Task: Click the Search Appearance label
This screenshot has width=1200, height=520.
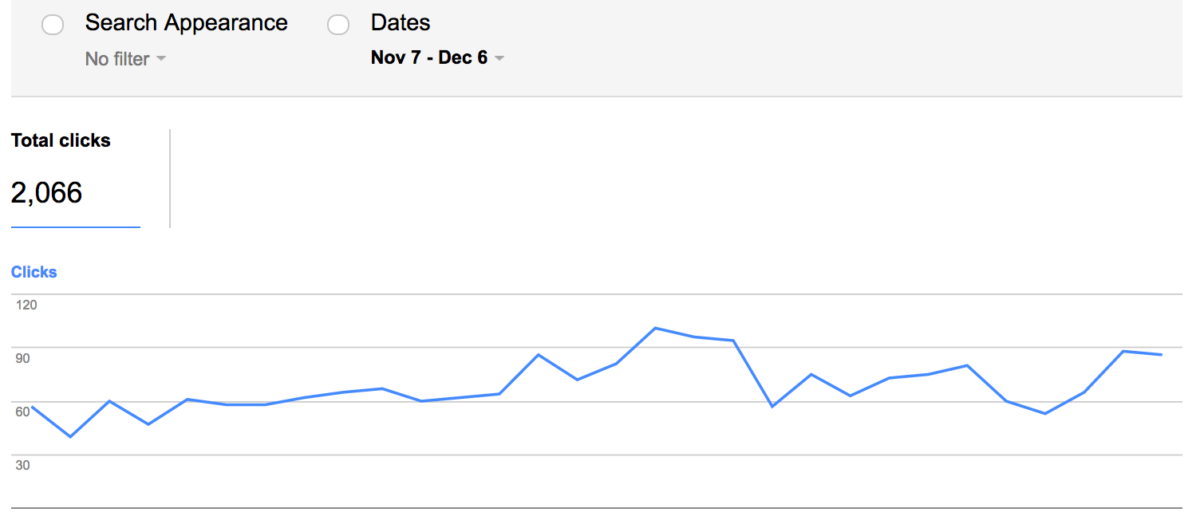Action: pyautogui.click(x=186, y=23)
